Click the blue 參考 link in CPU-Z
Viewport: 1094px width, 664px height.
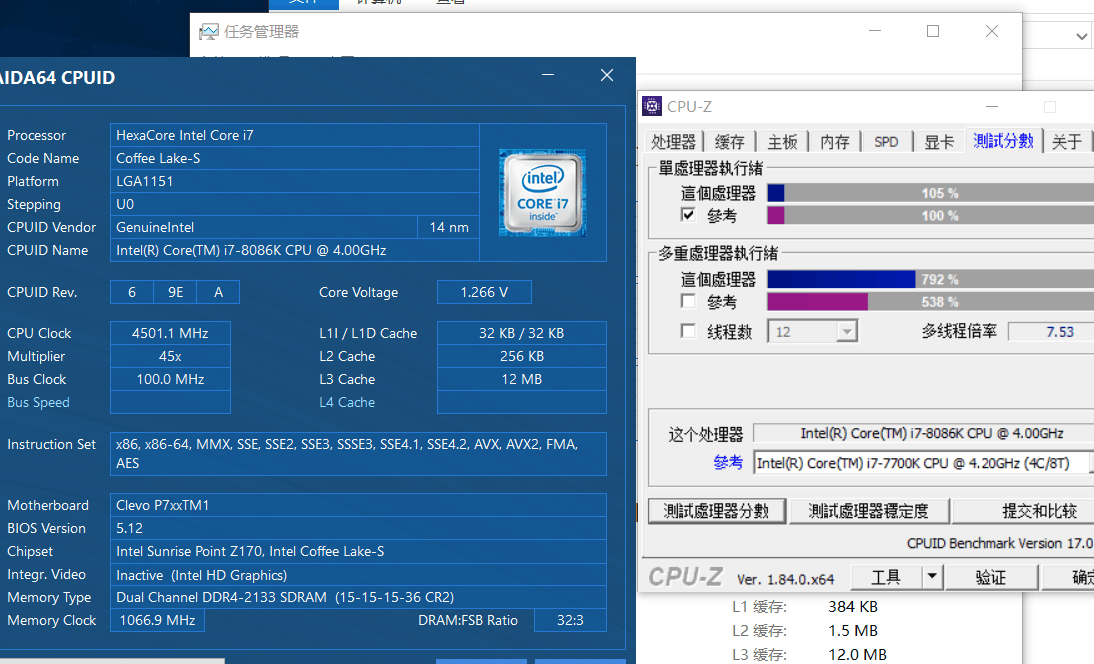click(728, 462)
